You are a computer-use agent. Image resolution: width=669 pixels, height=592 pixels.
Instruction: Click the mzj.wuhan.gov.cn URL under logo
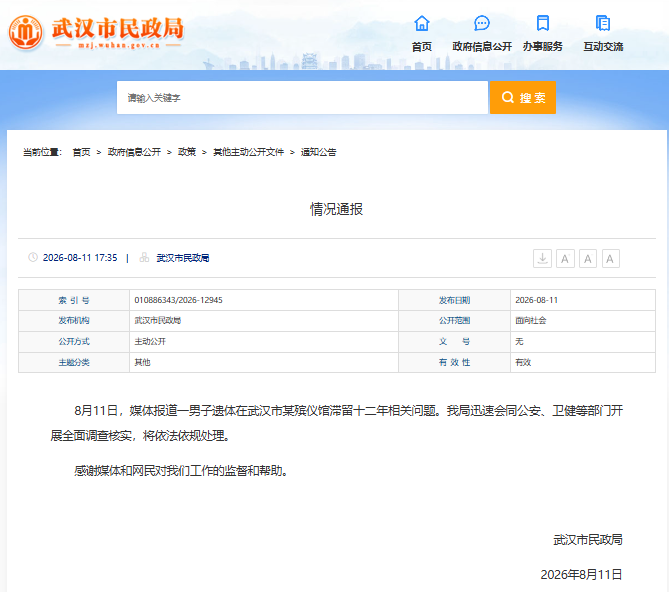[x=119, y=45]
